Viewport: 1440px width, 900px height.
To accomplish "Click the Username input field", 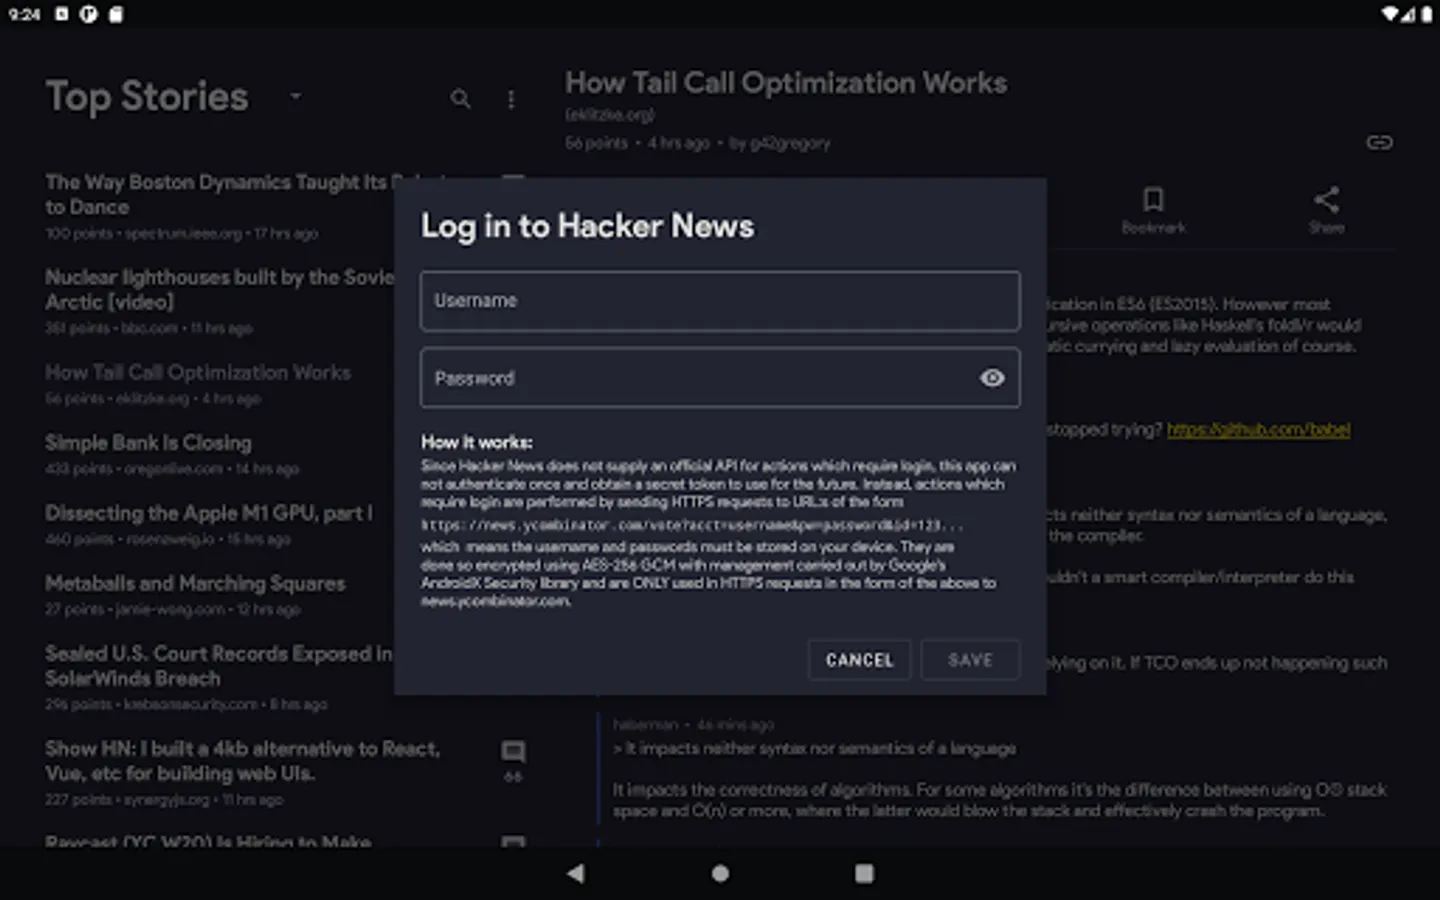I will [720, 301].
